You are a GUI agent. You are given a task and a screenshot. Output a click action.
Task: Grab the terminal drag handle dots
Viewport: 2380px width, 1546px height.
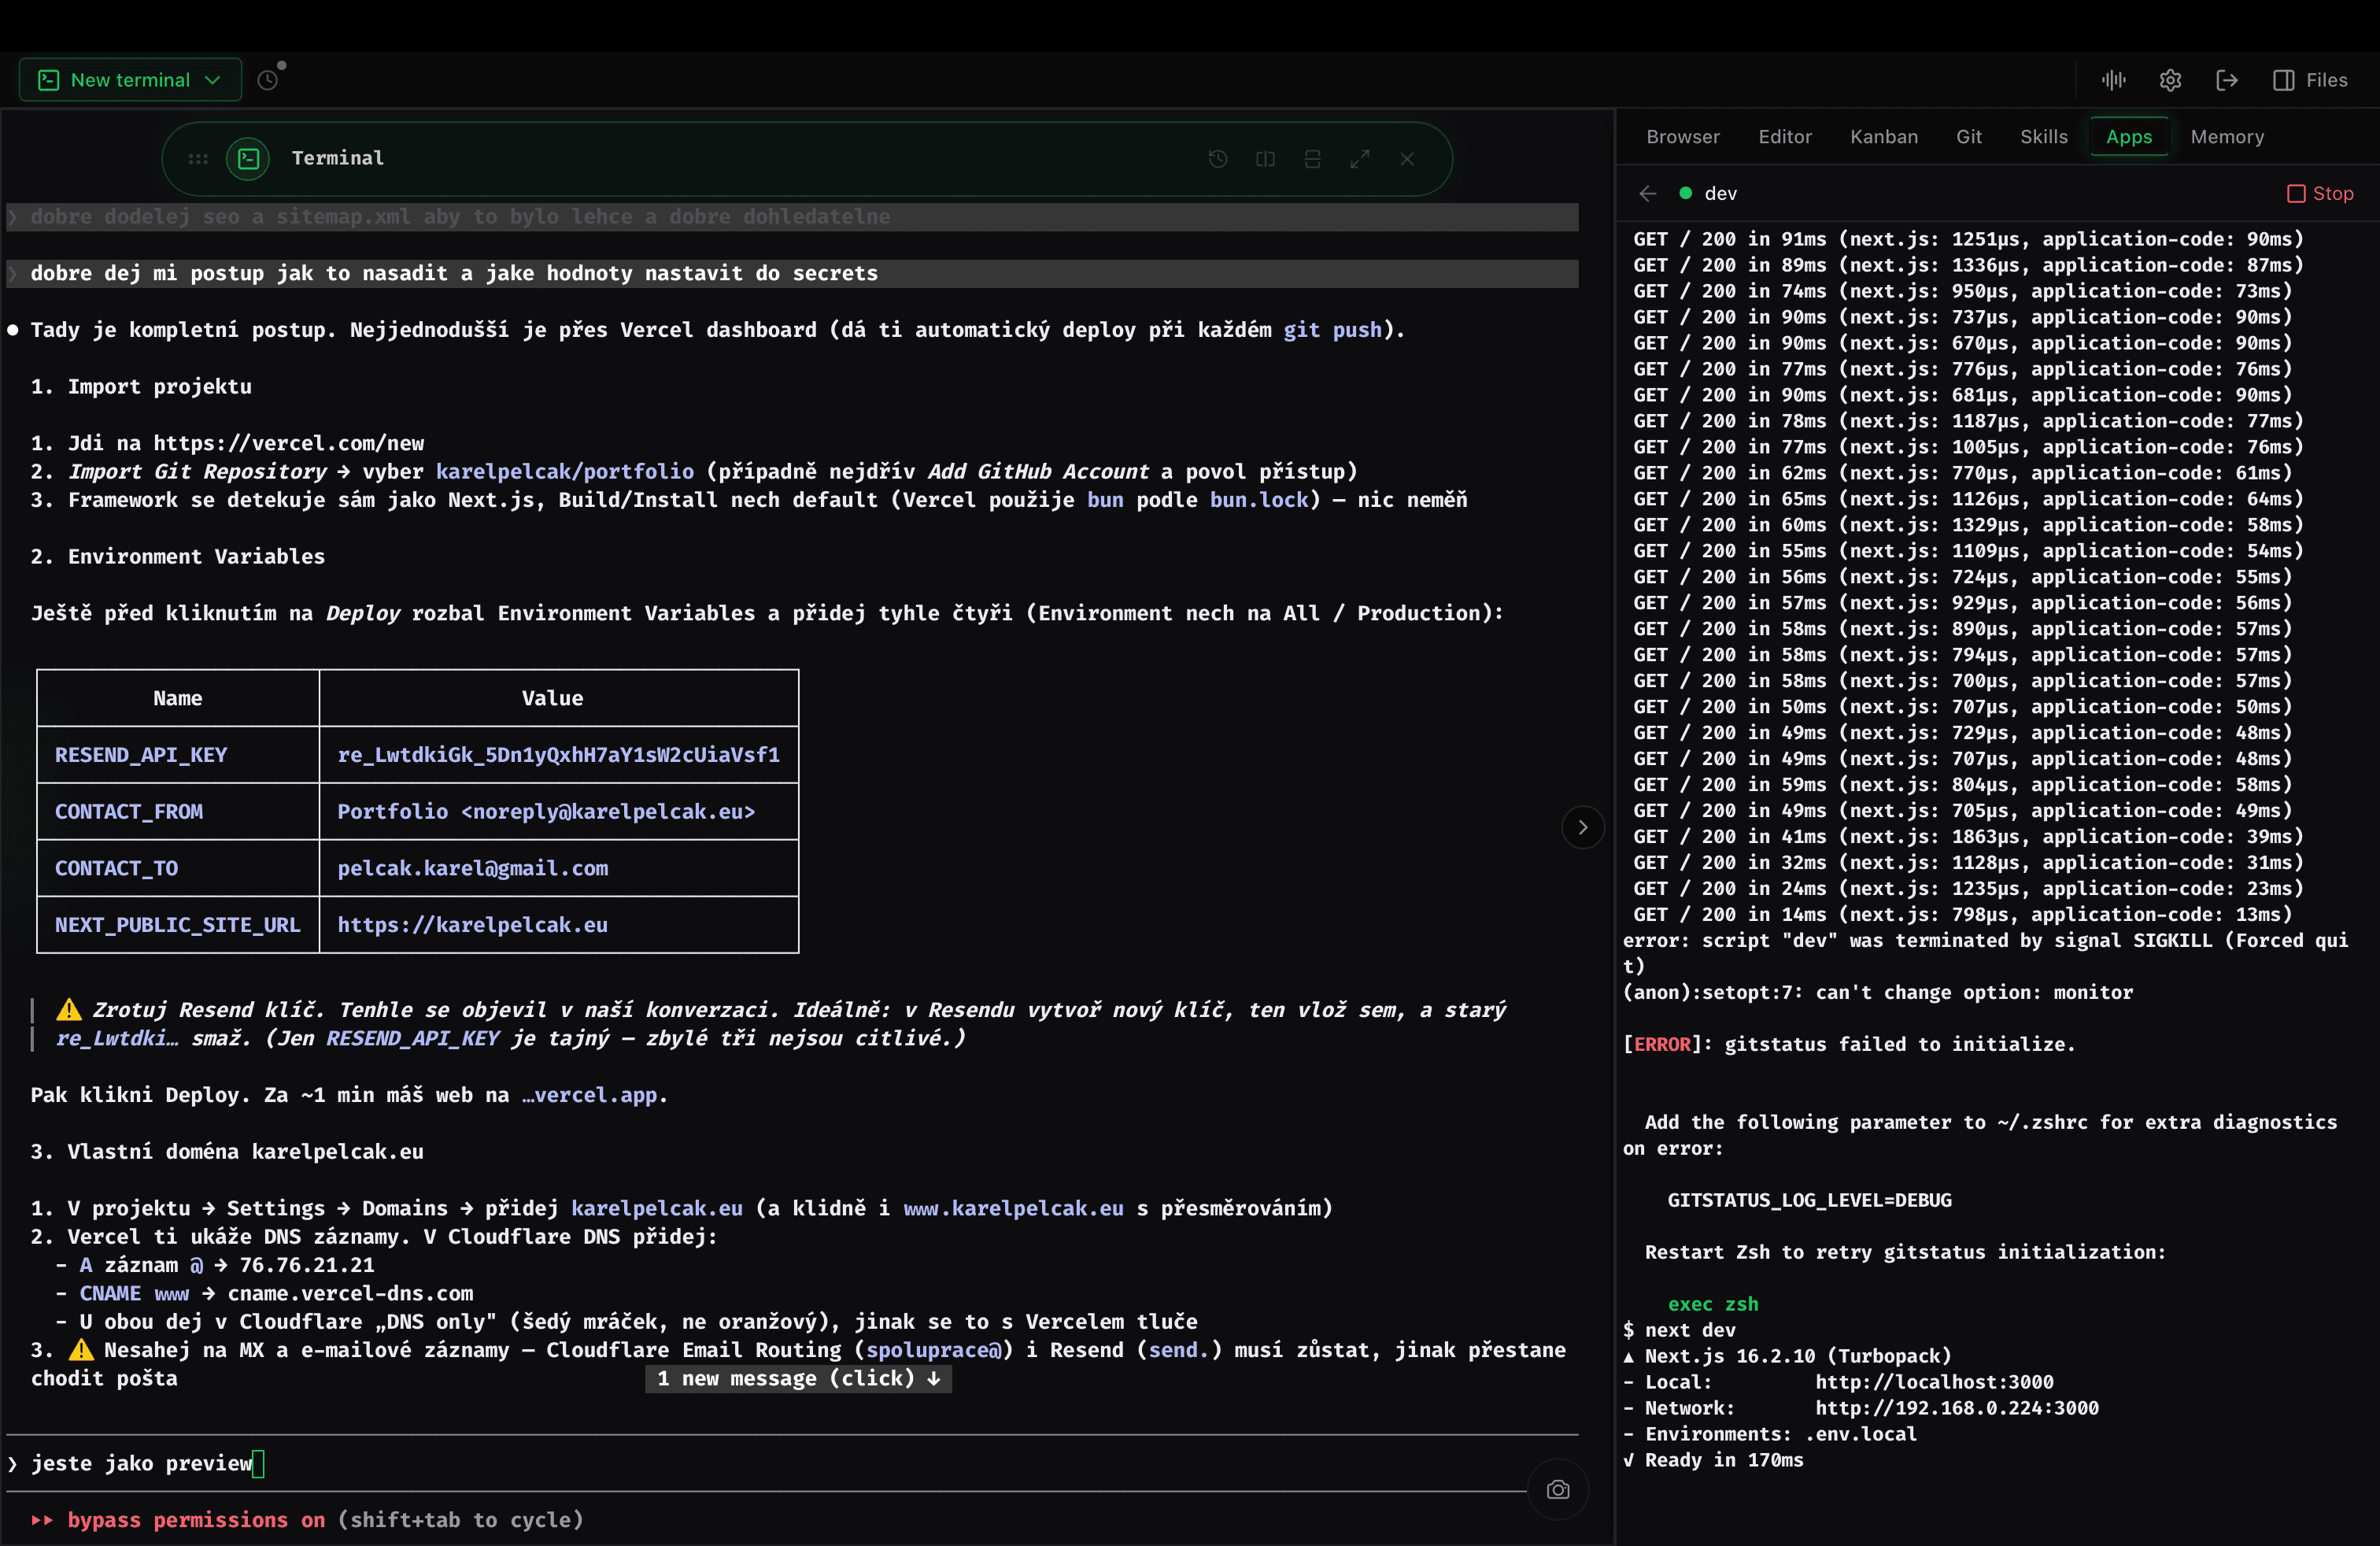tap(198, 159)
